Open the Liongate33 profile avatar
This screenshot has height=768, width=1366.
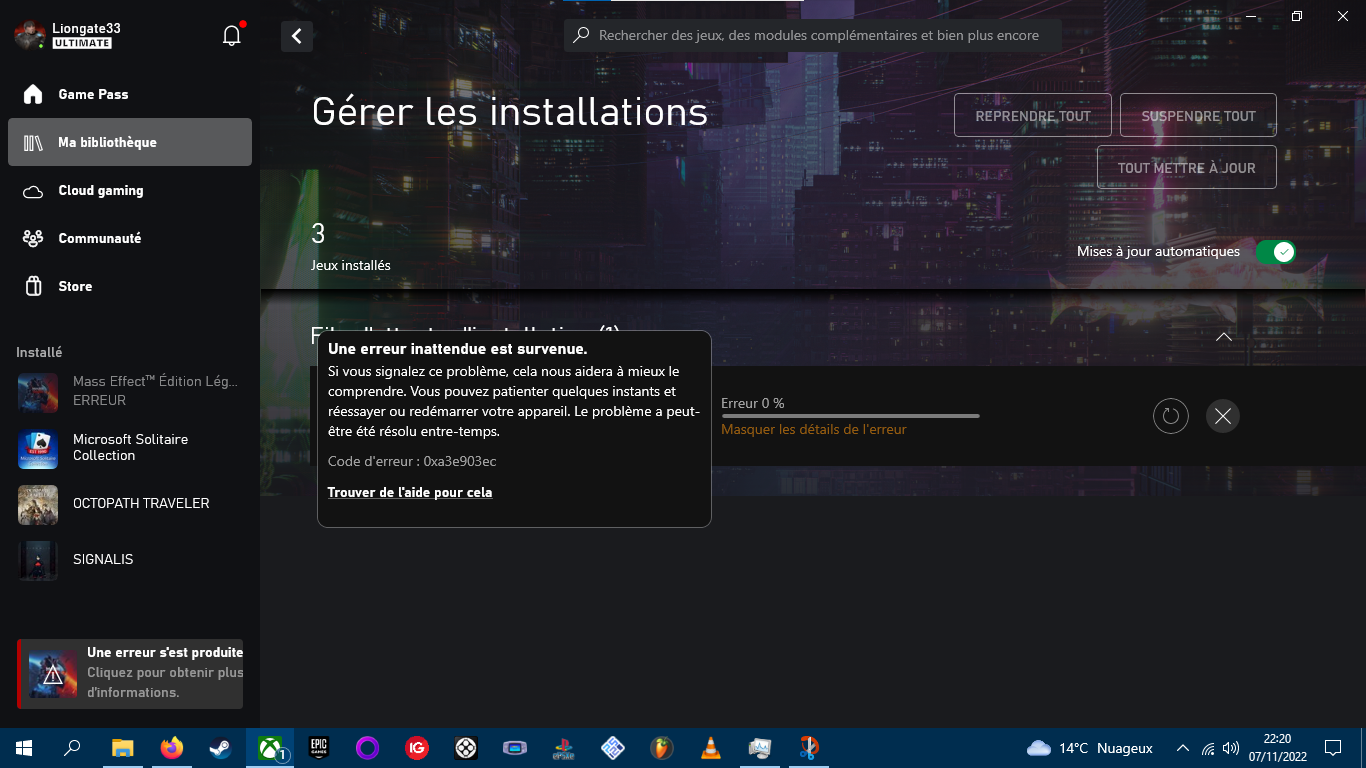[29, 36]
